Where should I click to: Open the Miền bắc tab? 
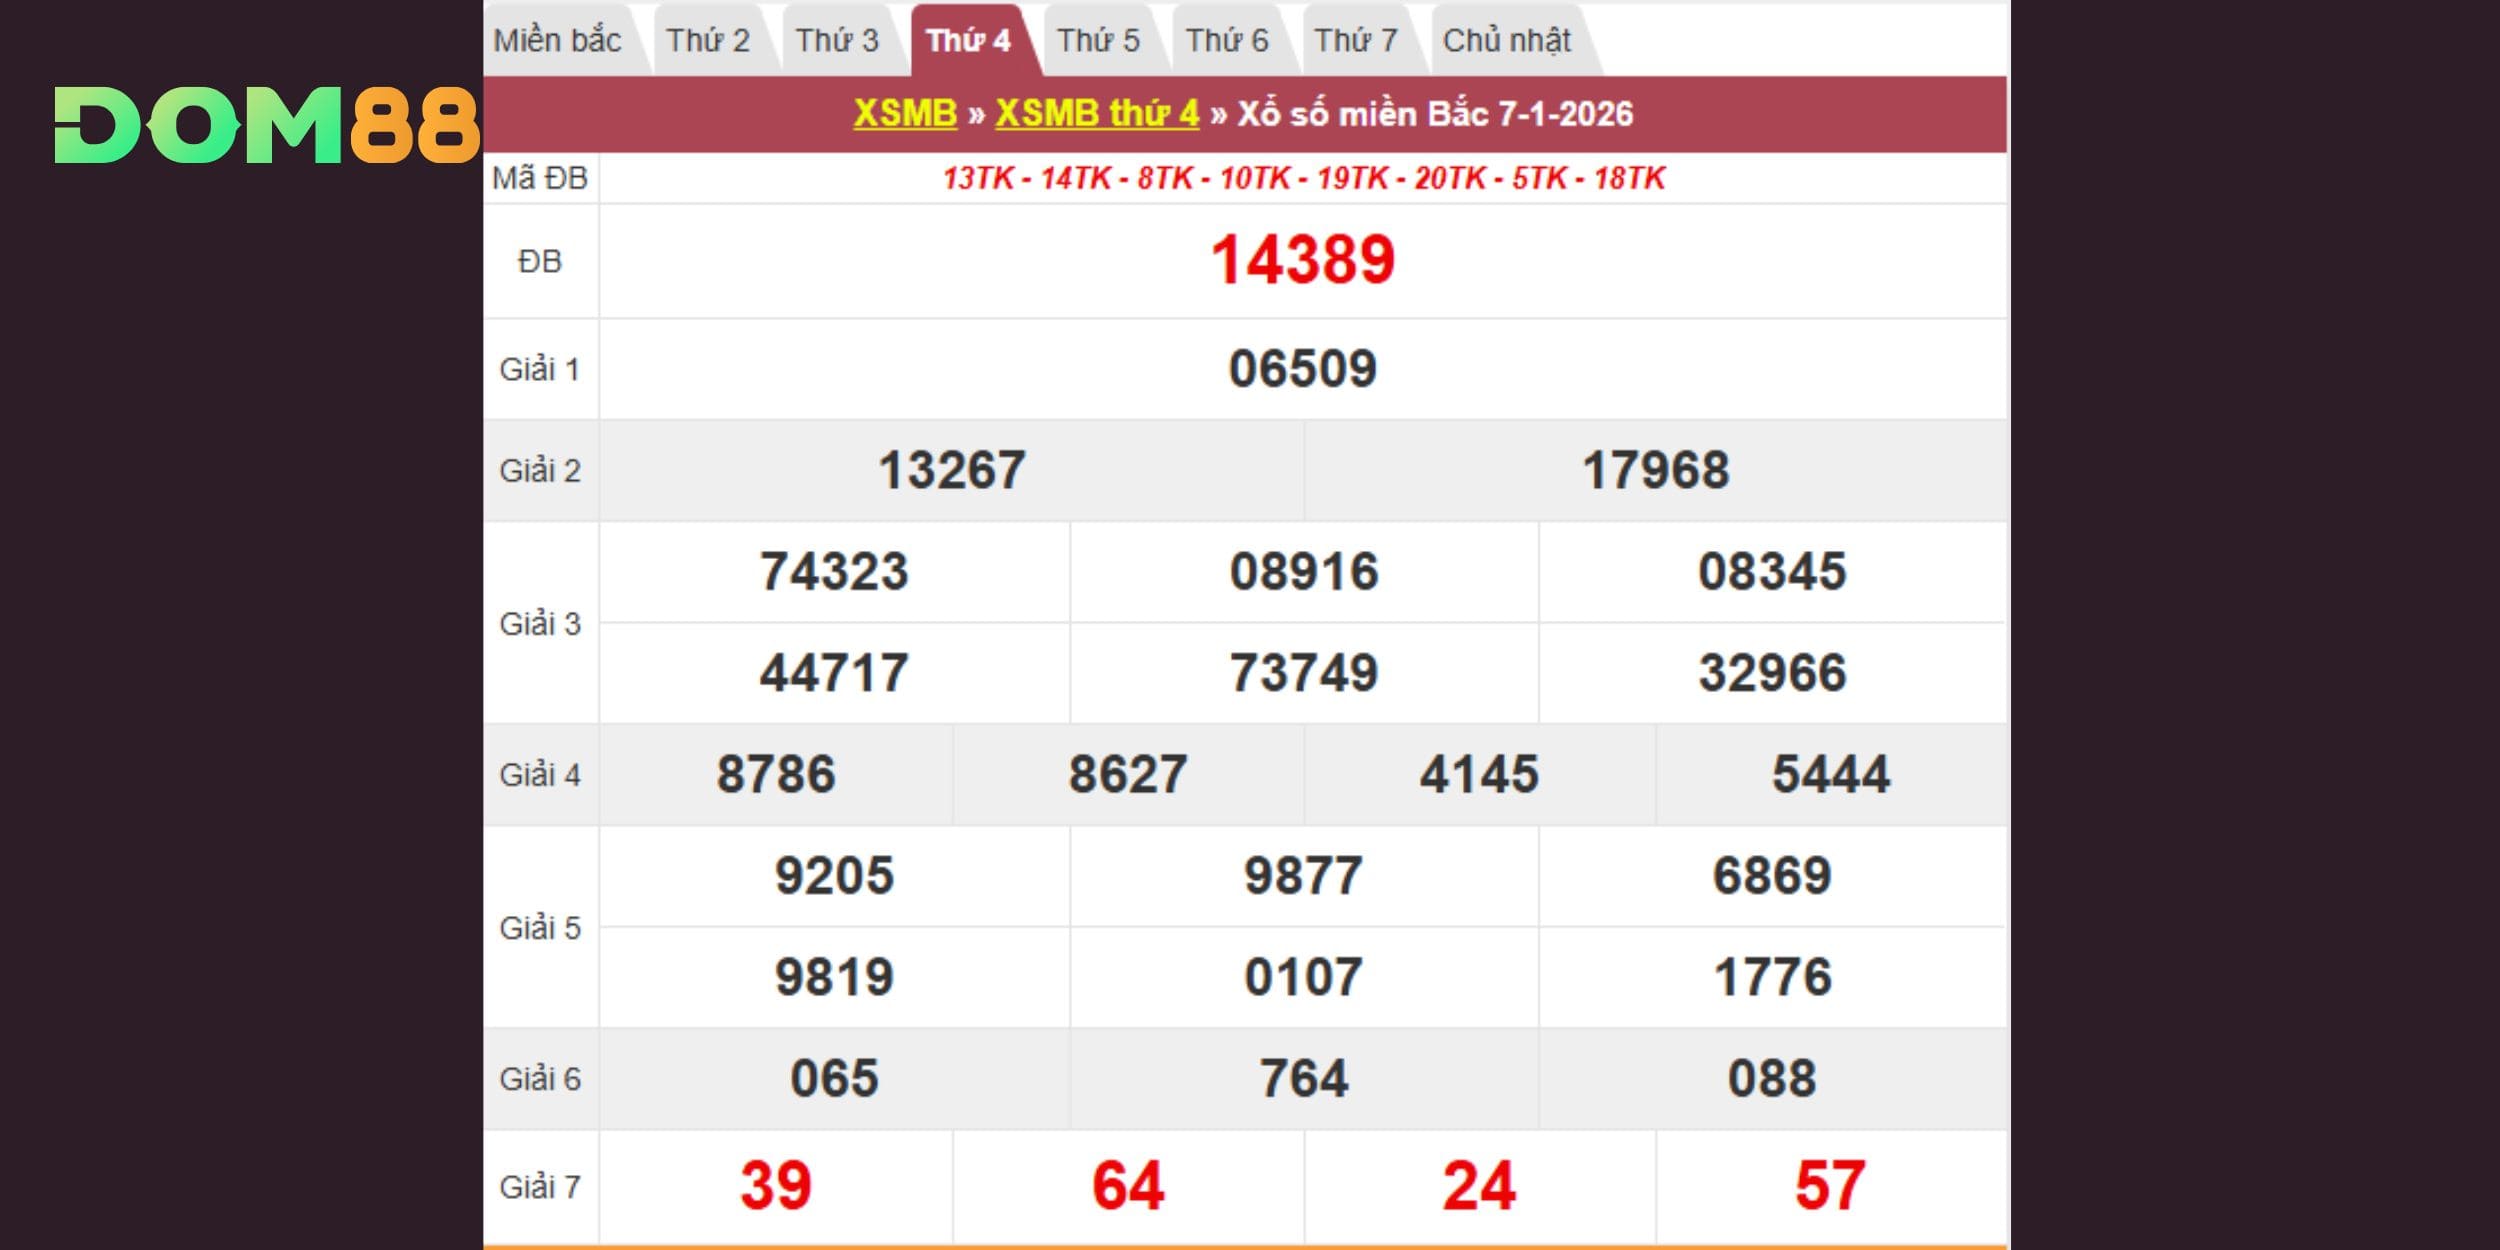click(557, 40)
